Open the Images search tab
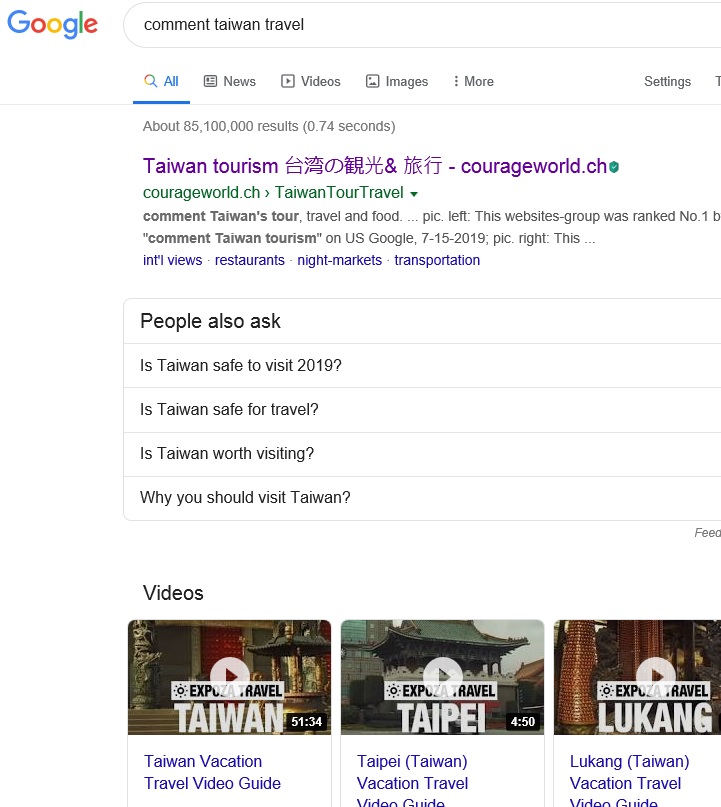 click(396, 81)
